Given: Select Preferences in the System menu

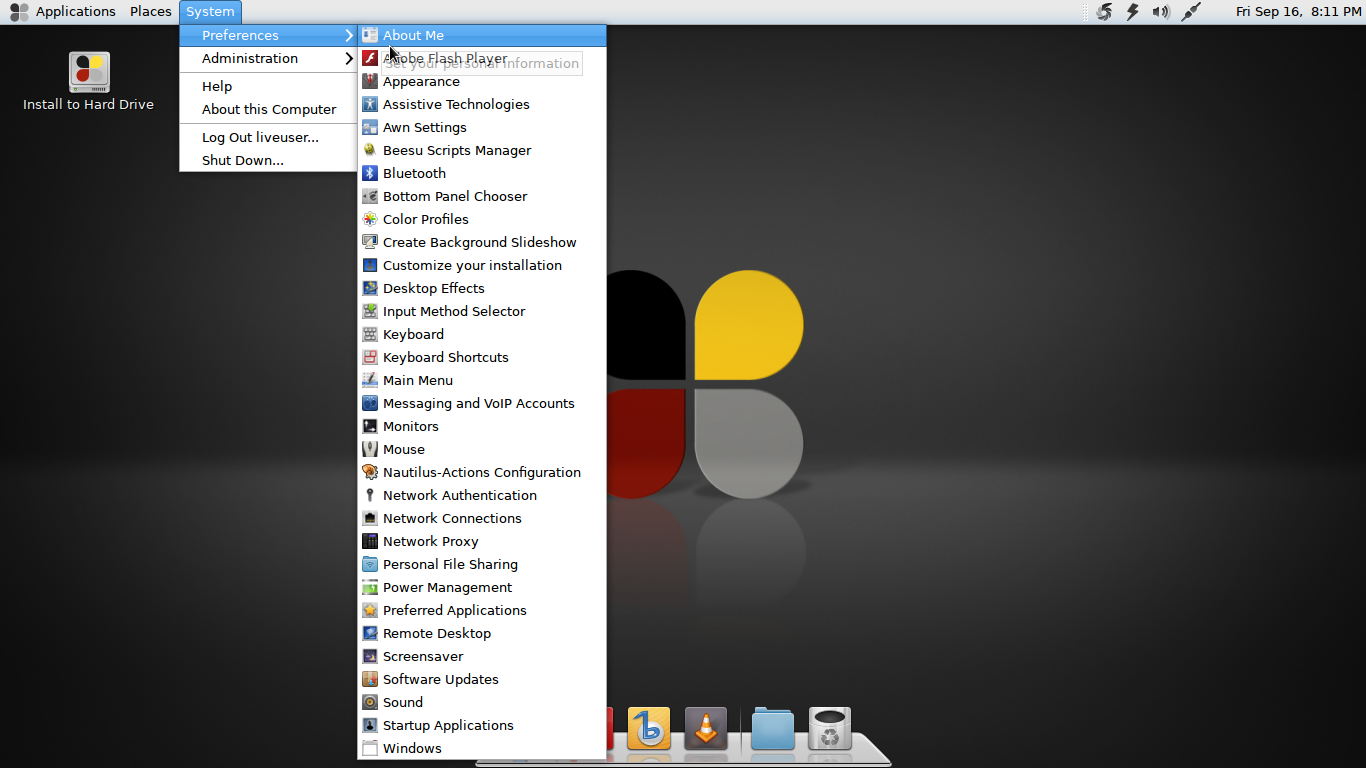Looking at the screenshot, I should (268, 35).
